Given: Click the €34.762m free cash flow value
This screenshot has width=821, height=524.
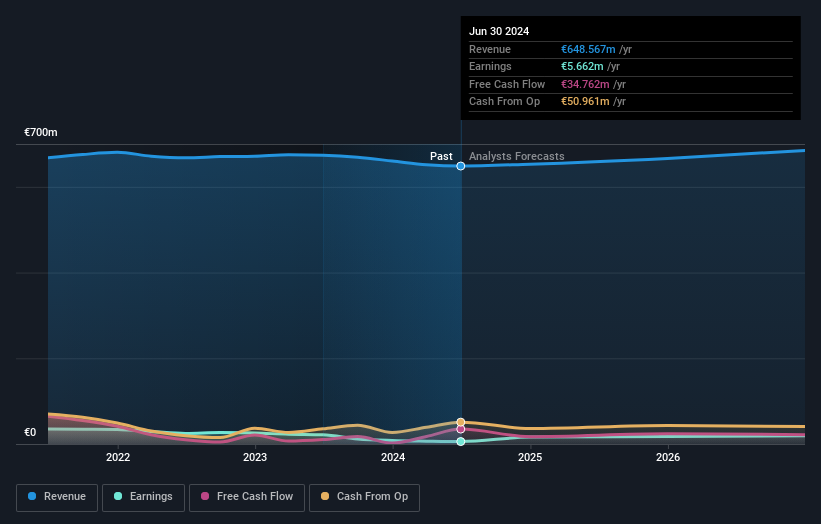Looking at the screenshot, I should 585,84.
